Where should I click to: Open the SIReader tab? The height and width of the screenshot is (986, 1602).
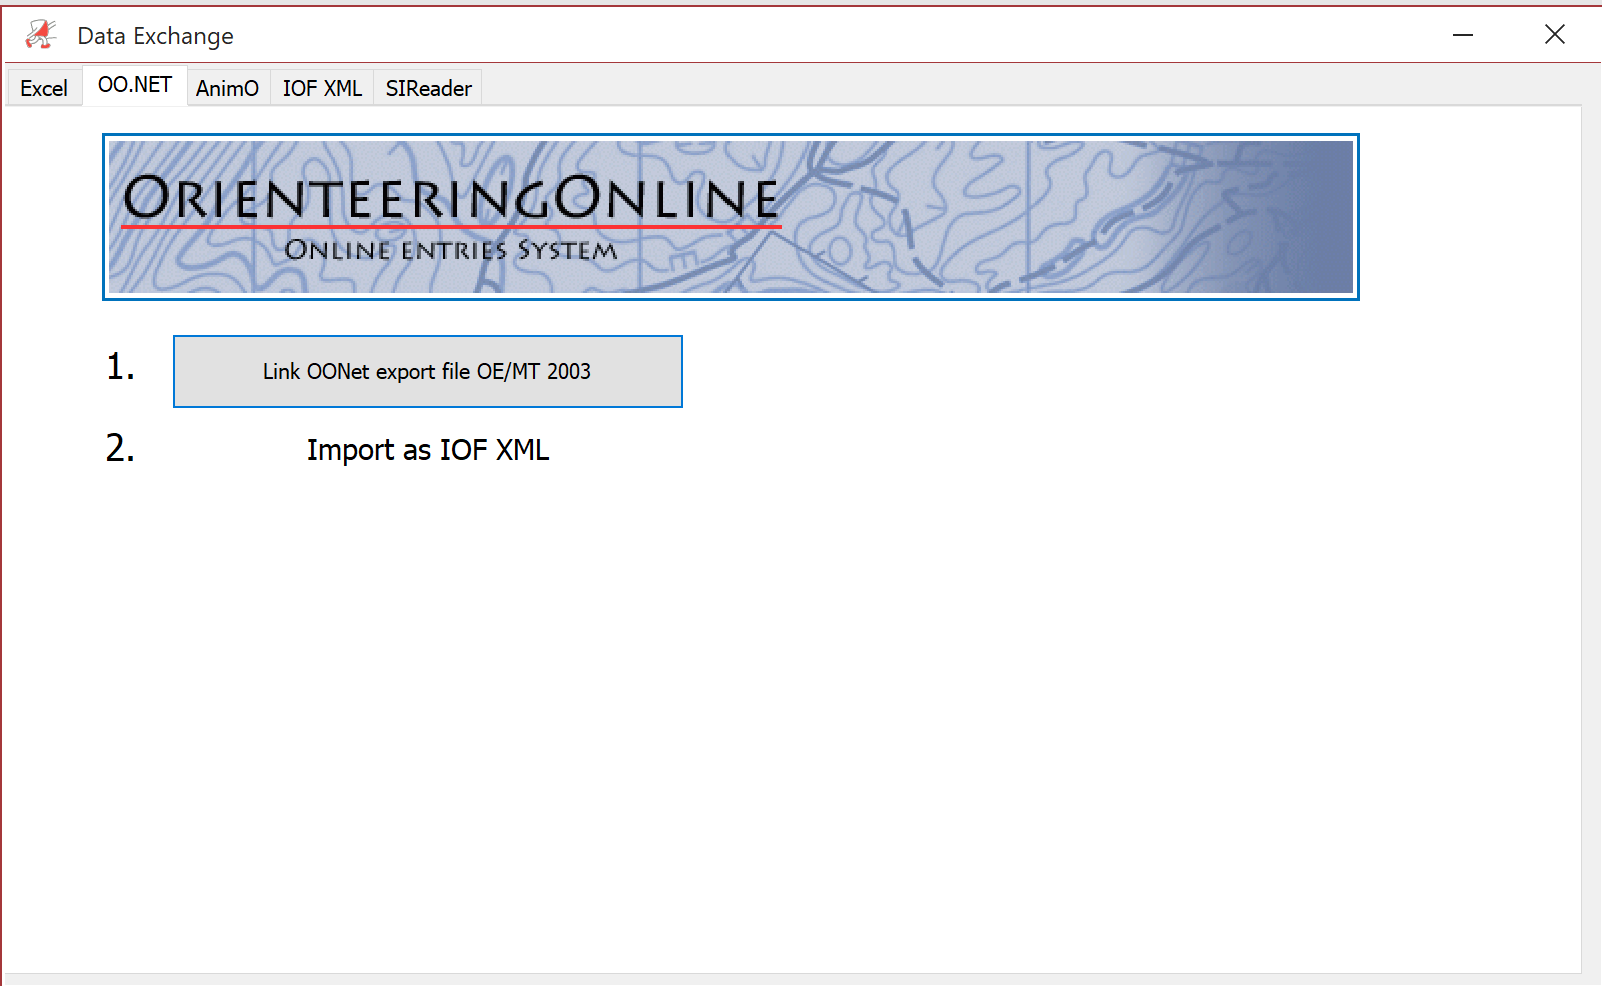coord(428,88)
